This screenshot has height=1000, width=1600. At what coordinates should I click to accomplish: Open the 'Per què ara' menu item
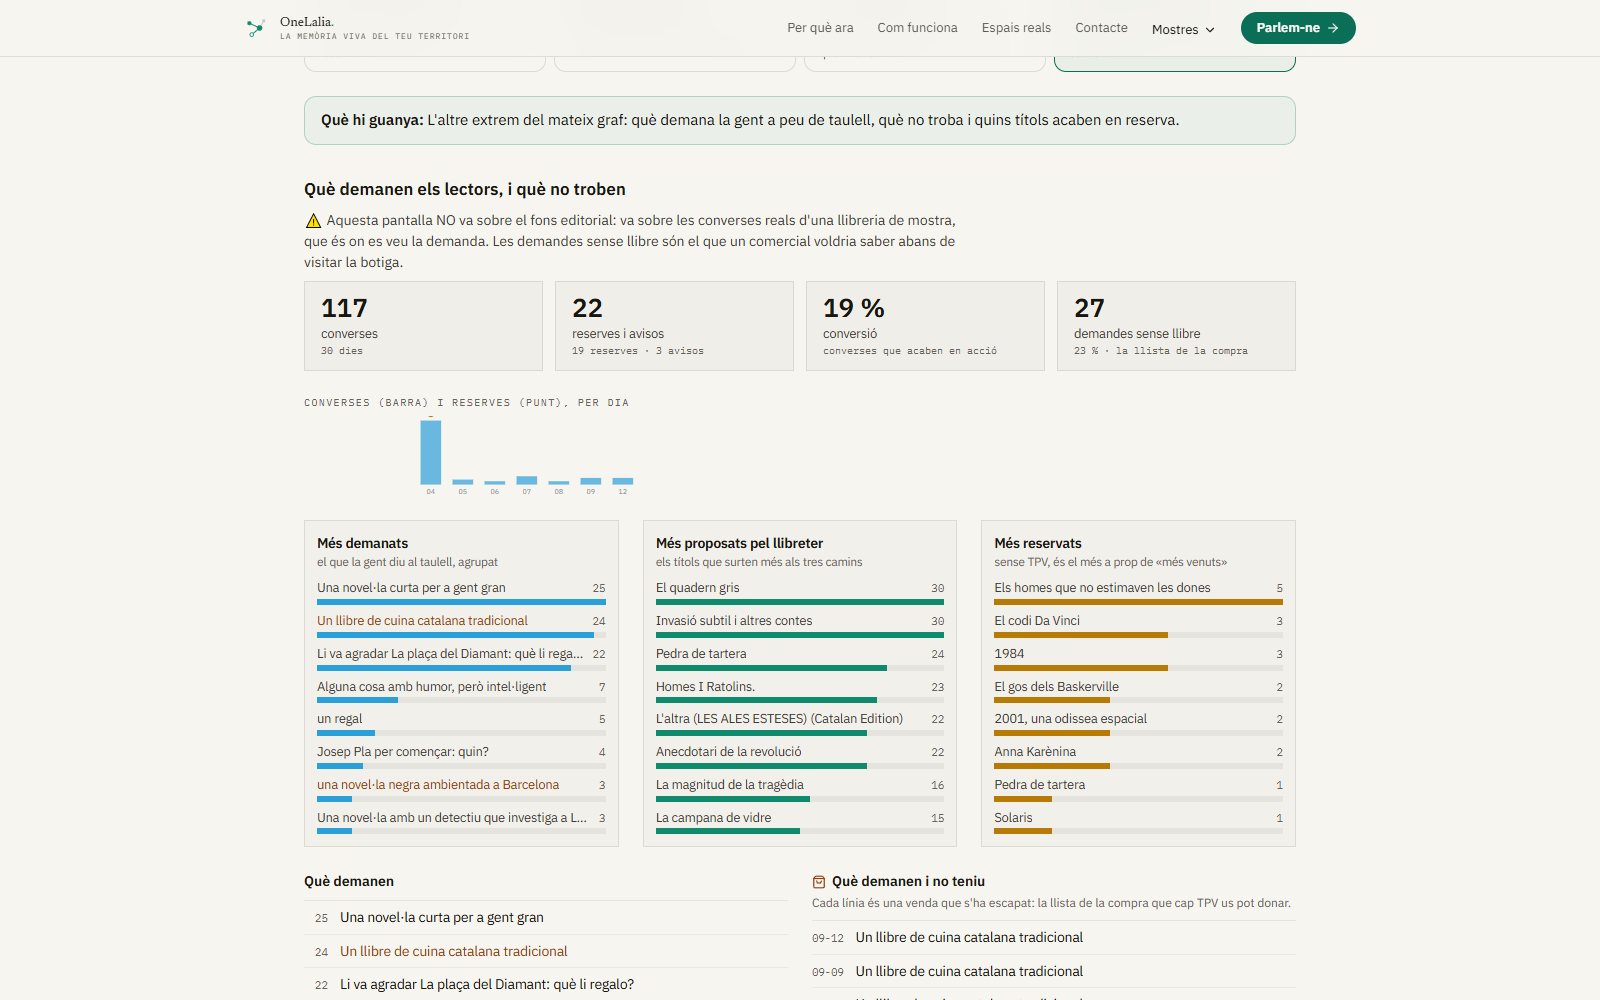[820, 28]
